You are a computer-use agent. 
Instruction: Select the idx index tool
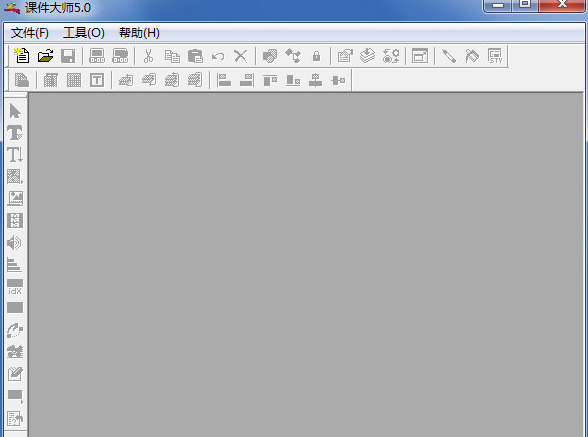(15, 287)
